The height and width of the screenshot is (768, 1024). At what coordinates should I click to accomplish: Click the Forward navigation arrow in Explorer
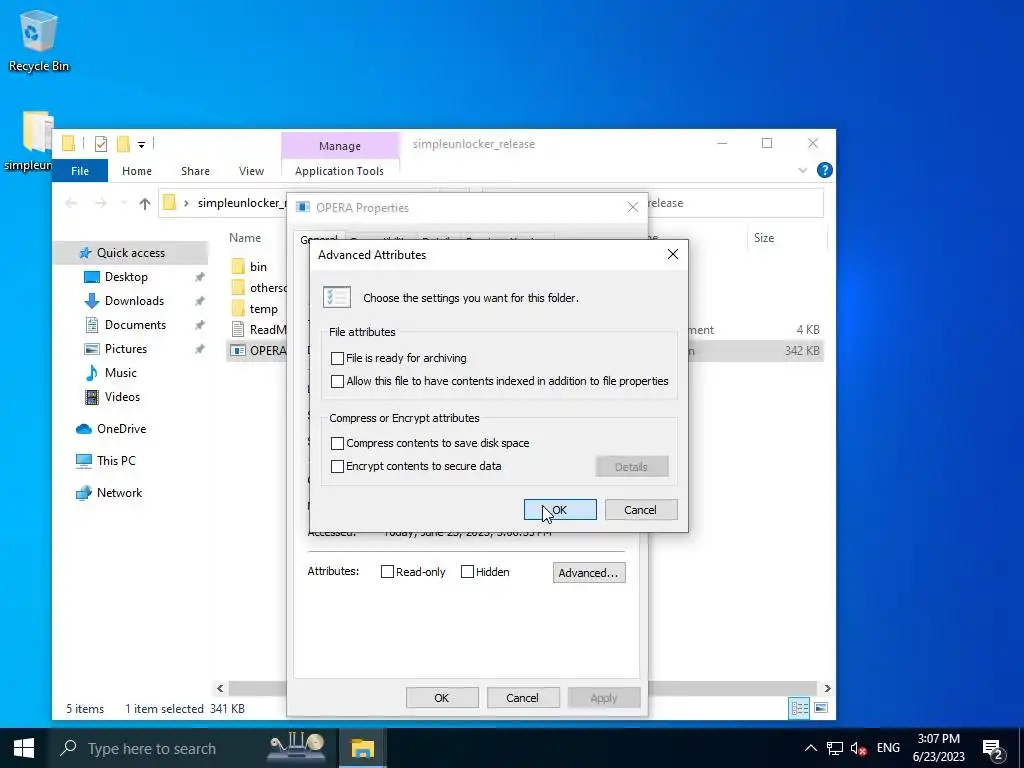tap(100, 203)
